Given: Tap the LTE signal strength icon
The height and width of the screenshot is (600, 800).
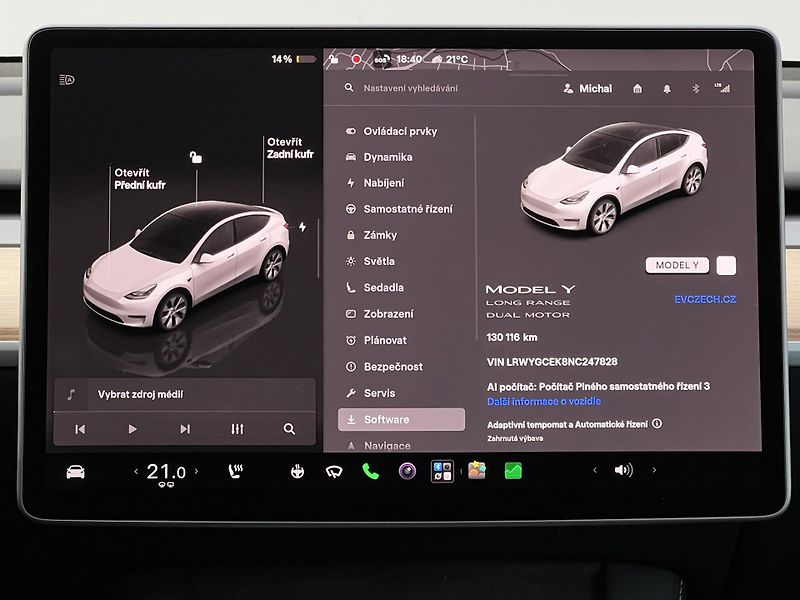Looking at the screenshot, I should click(722, 88).
